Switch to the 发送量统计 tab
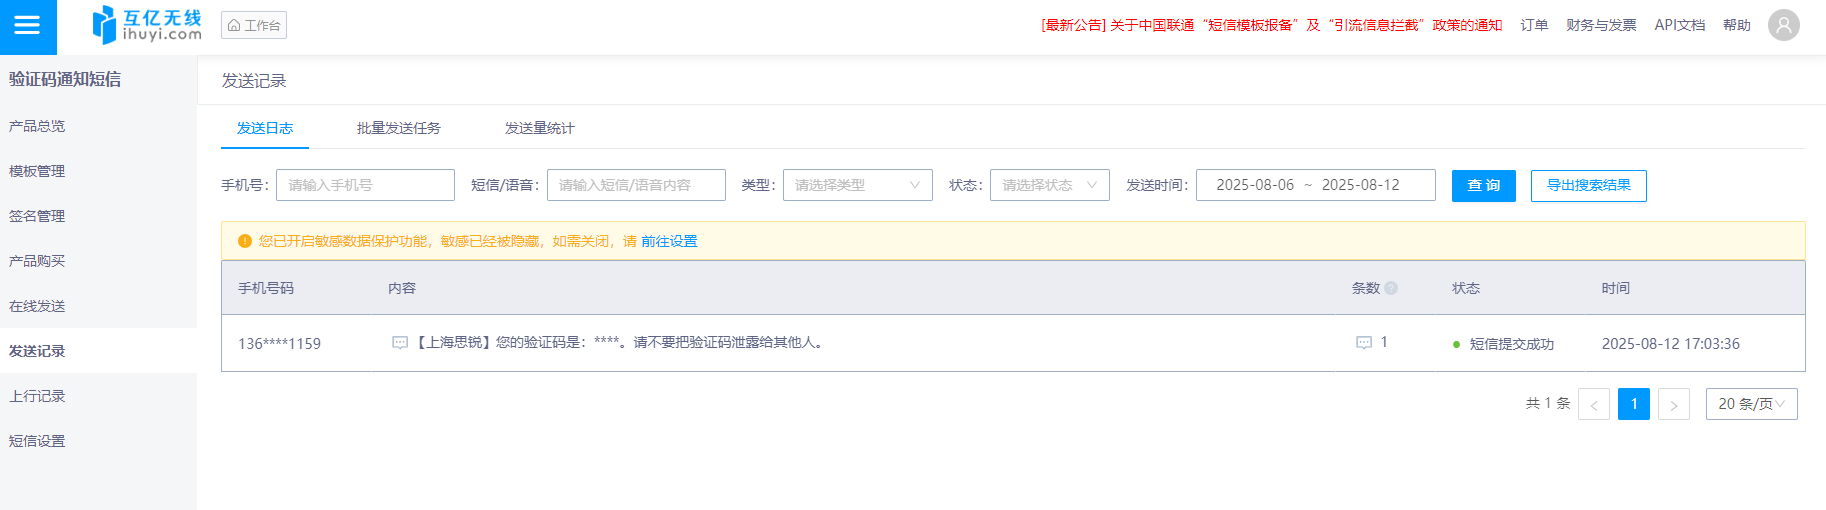 coord(539,128)
